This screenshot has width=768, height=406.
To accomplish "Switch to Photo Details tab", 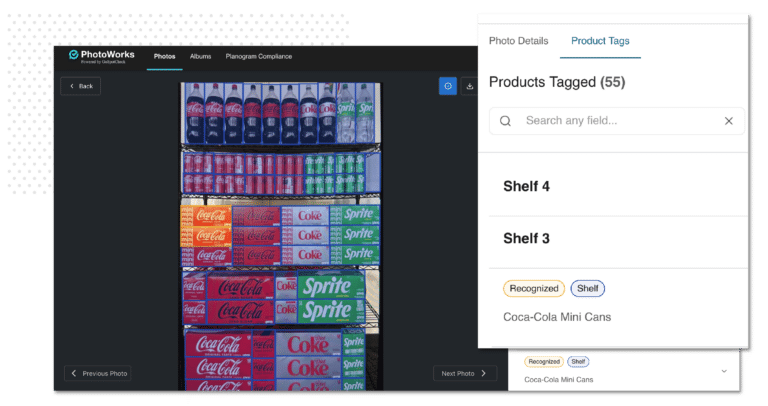I will click(x=519, y=41).
